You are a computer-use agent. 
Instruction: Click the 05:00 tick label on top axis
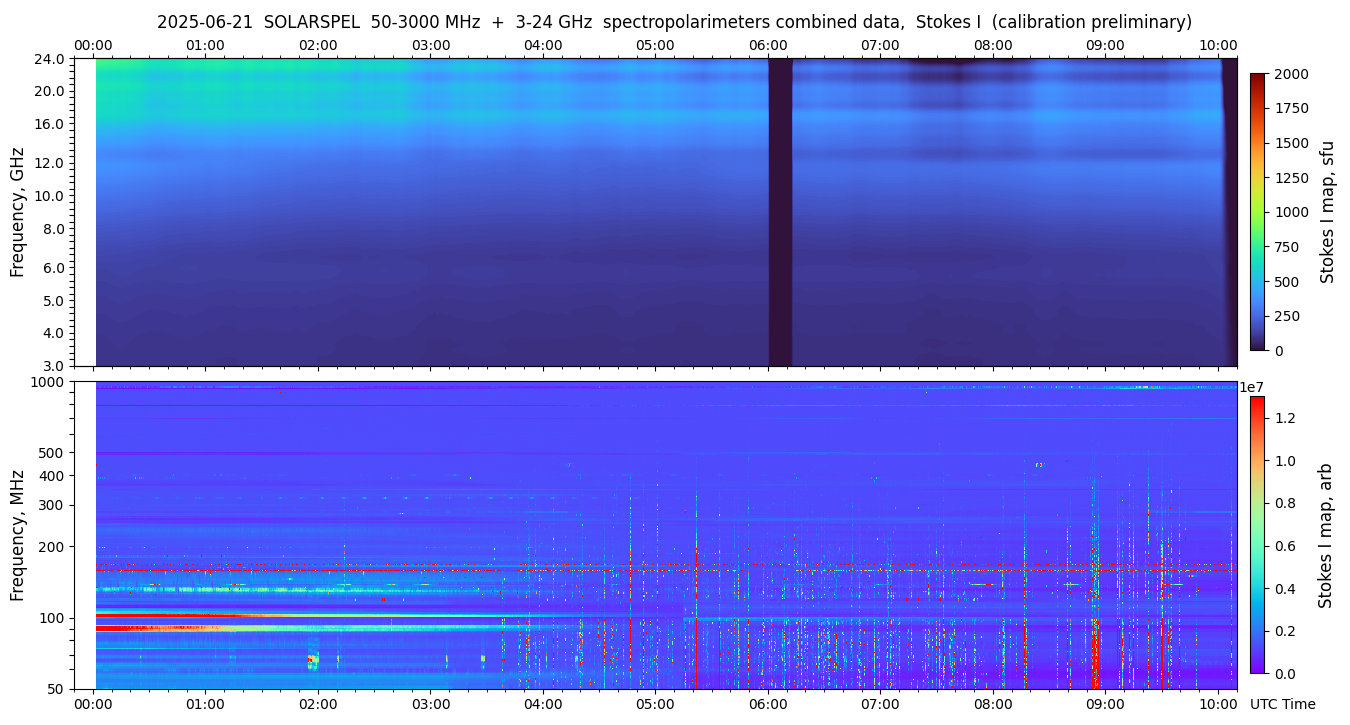point(655,46)
